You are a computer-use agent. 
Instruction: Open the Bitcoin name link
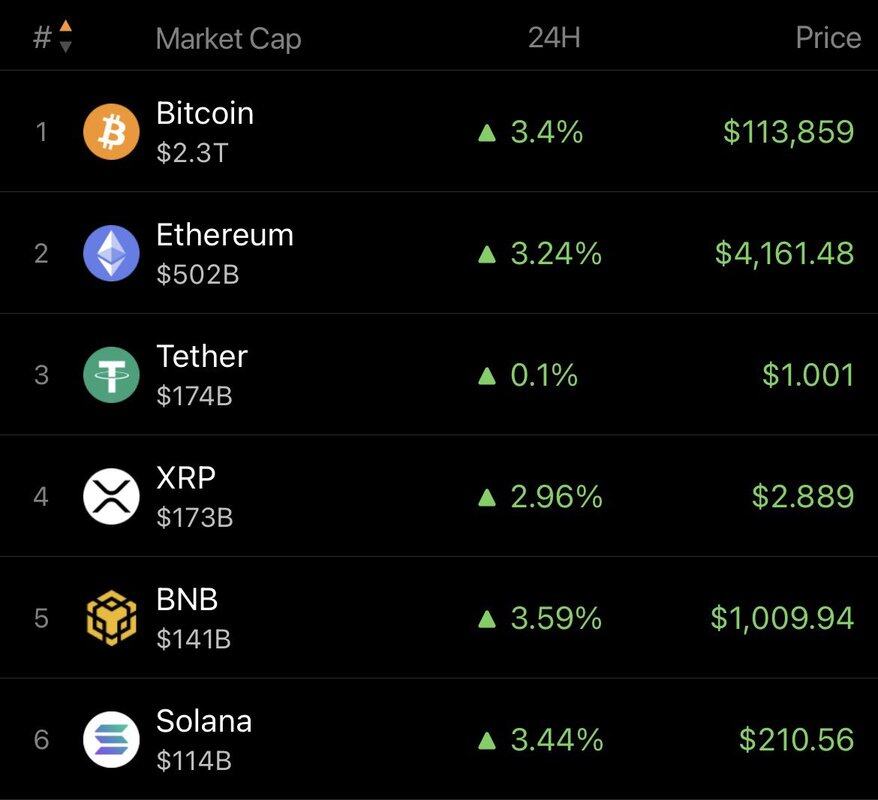coord(205,113)
